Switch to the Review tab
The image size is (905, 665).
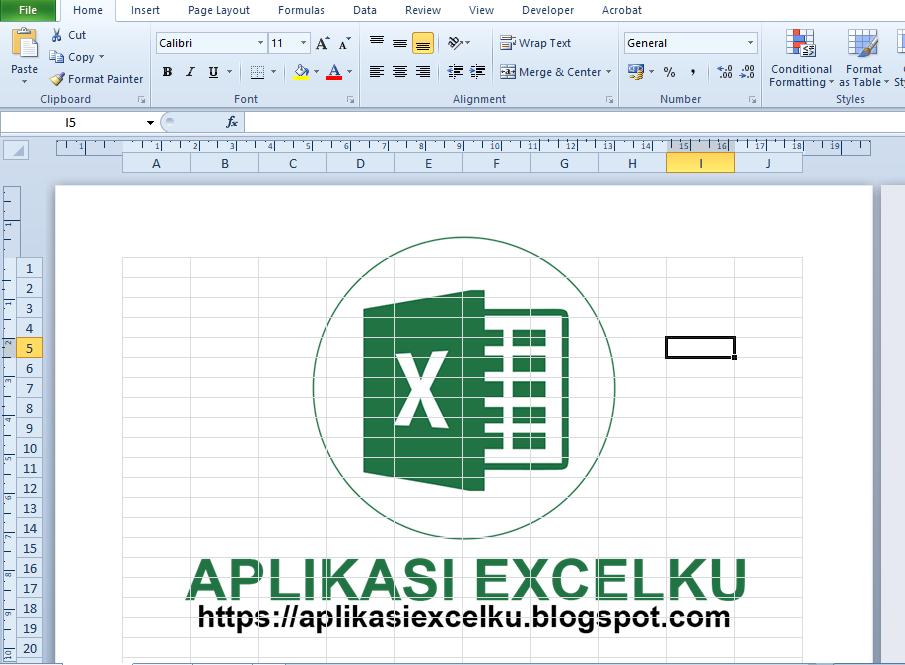(422, 10)
